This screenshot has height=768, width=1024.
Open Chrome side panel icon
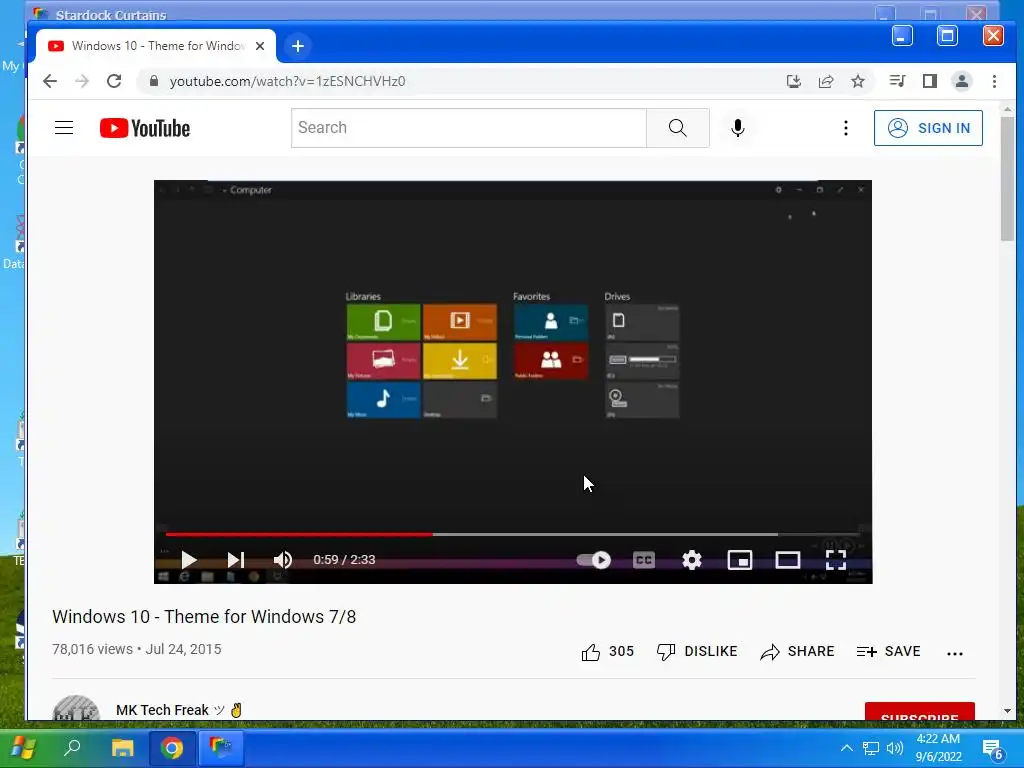tap(929, 81)
